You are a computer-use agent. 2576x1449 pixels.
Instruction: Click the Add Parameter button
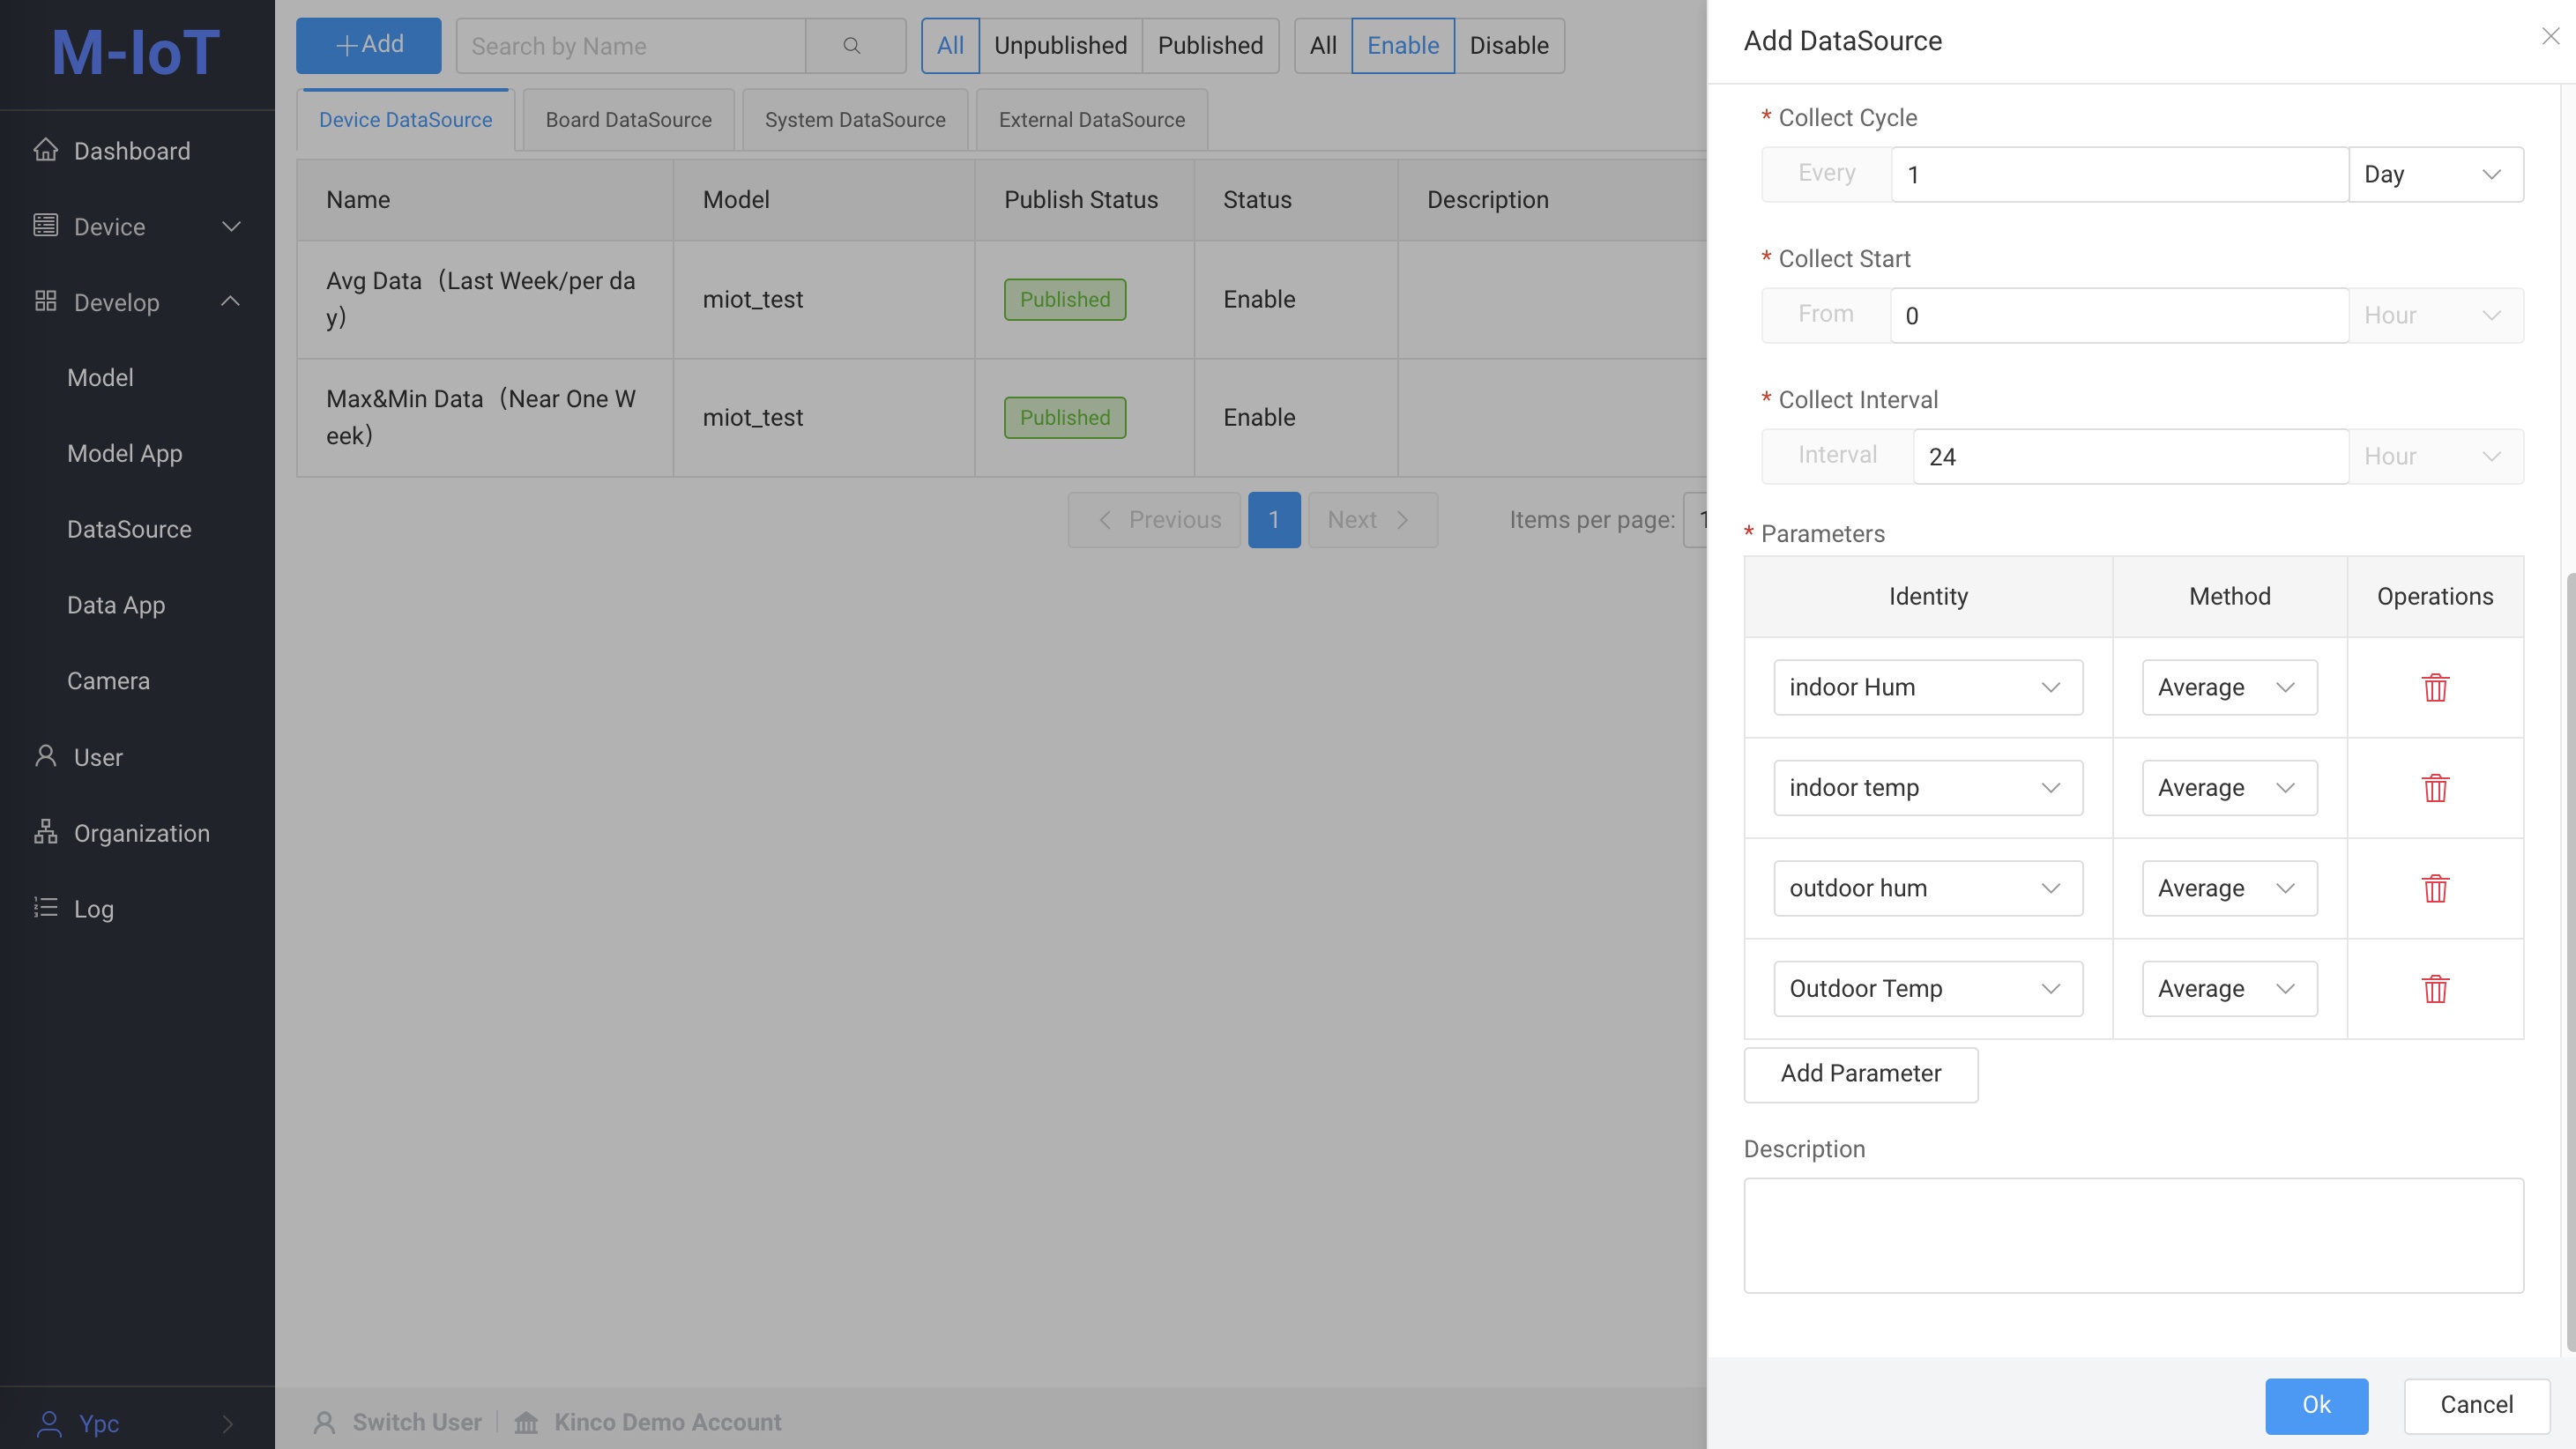coord(1860,1074)
